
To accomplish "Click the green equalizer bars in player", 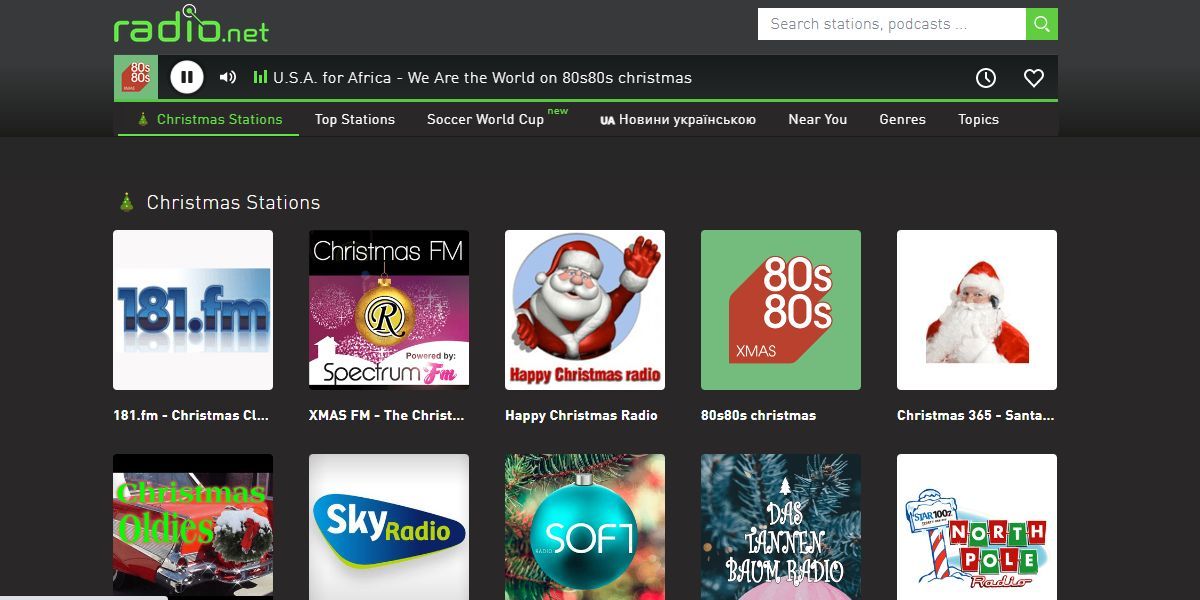I will [260, 77].
